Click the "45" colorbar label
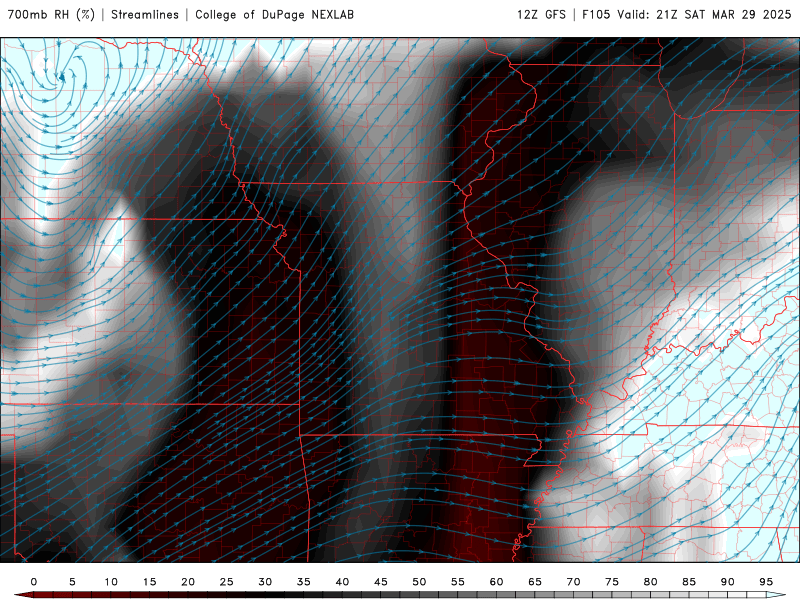This screenshot has width=800, height=600. pos(381,582)
